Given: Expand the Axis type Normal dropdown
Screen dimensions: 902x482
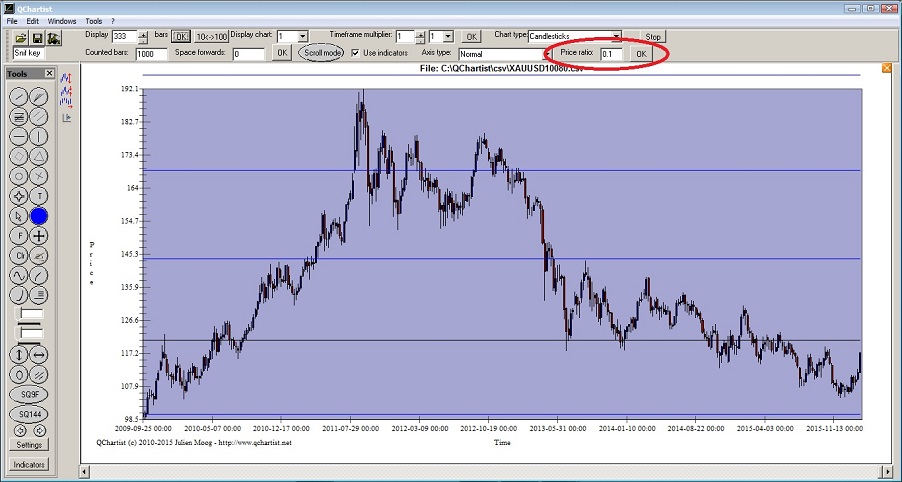Looking at the screenshot, I should pos(500,54).
